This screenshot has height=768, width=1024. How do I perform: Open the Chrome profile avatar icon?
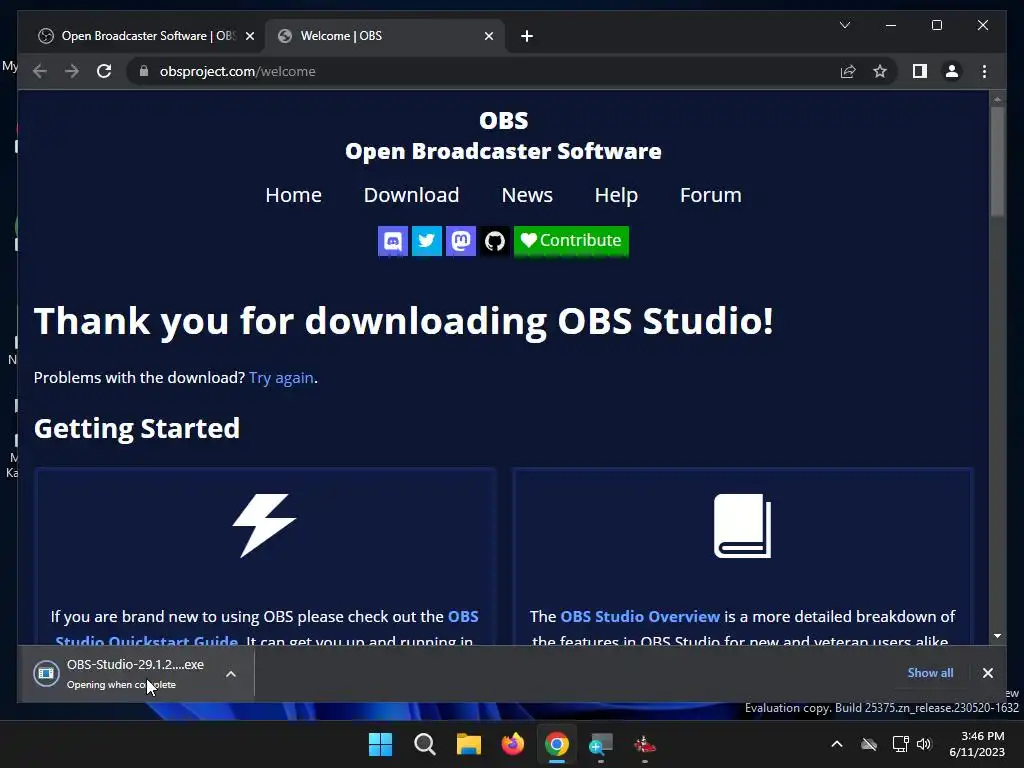tap(952, 71)
